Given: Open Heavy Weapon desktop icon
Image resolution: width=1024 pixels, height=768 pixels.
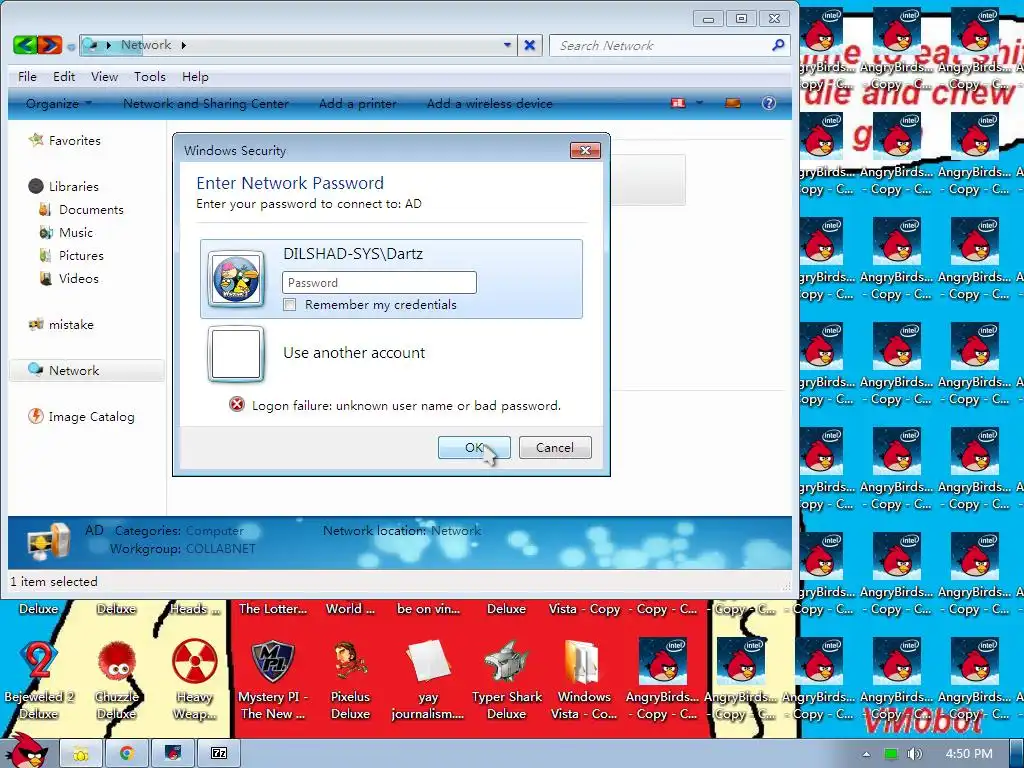Looking at the screenshot, I should (195, 680).
